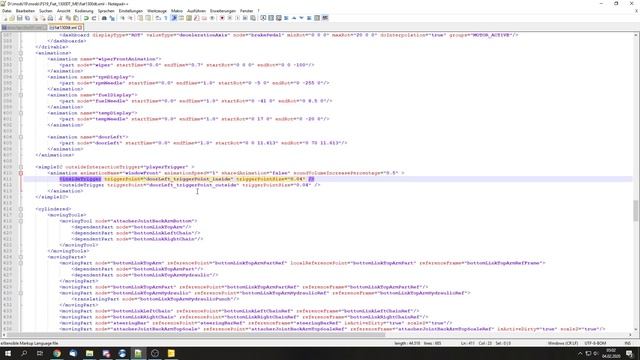The width and height of the screenshot is (640, 360).
Task: Toggle the indent guide in the toolbar
Action: pyautogui.click(x=174, y=18)
